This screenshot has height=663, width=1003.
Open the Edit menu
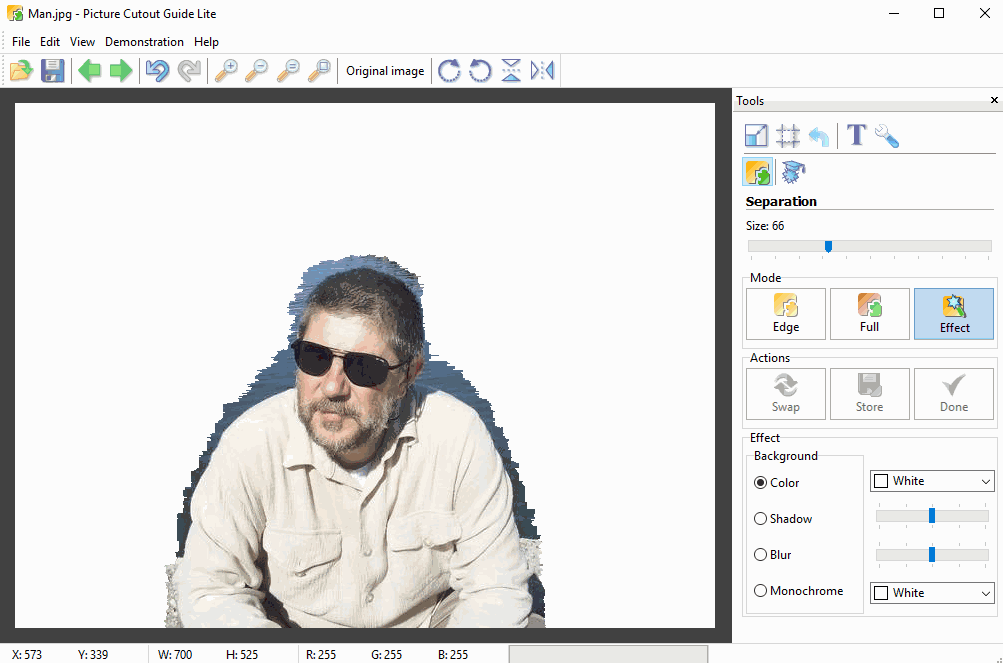(50, 42)
